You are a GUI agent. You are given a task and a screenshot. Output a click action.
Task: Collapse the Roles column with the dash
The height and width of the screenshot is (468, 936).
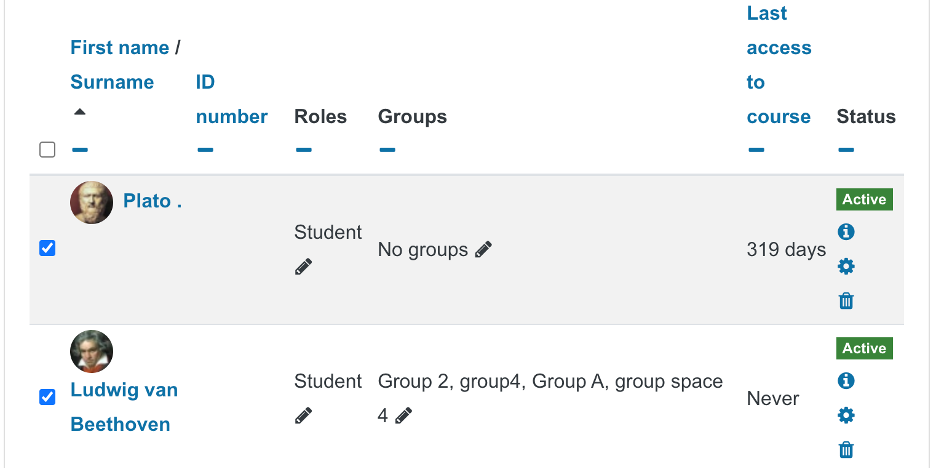(x=303, y=150)
